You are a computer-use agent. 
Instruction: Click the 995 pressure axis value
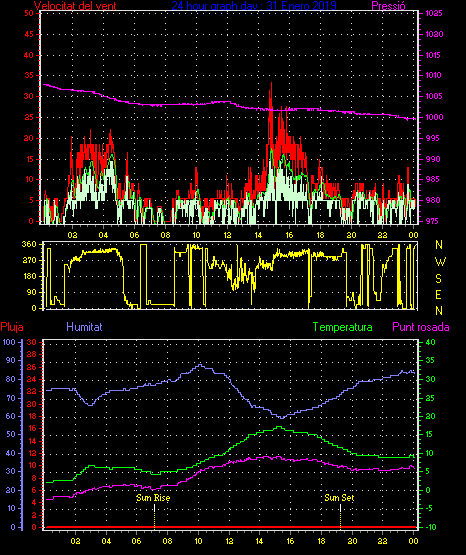pyautogui.click(x=434, y=138)
